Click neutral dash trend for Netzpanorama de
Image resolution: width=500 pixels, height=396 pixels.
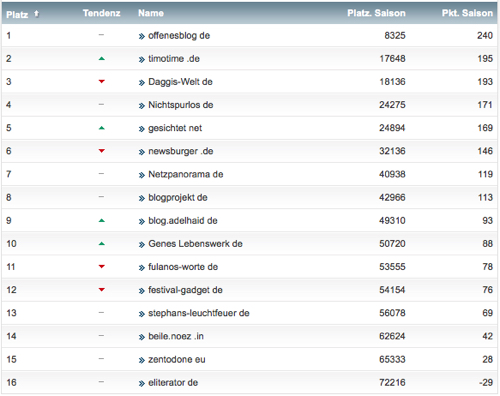101,174
